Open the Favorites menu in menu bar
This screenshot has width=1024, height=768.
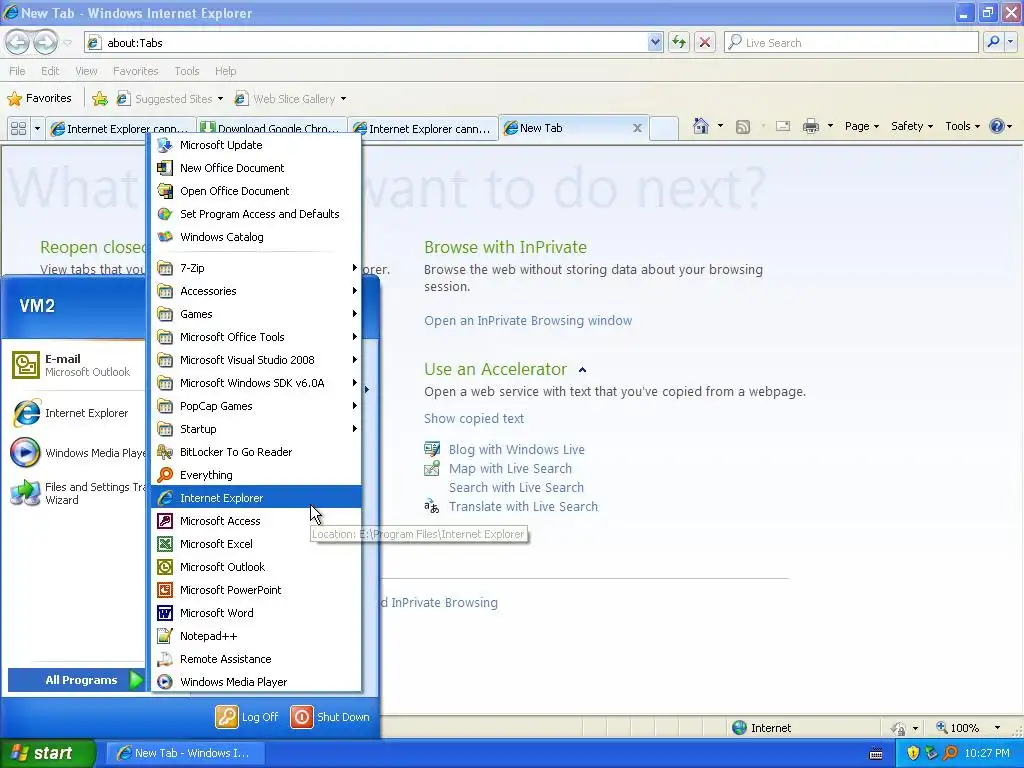(135, 71)
